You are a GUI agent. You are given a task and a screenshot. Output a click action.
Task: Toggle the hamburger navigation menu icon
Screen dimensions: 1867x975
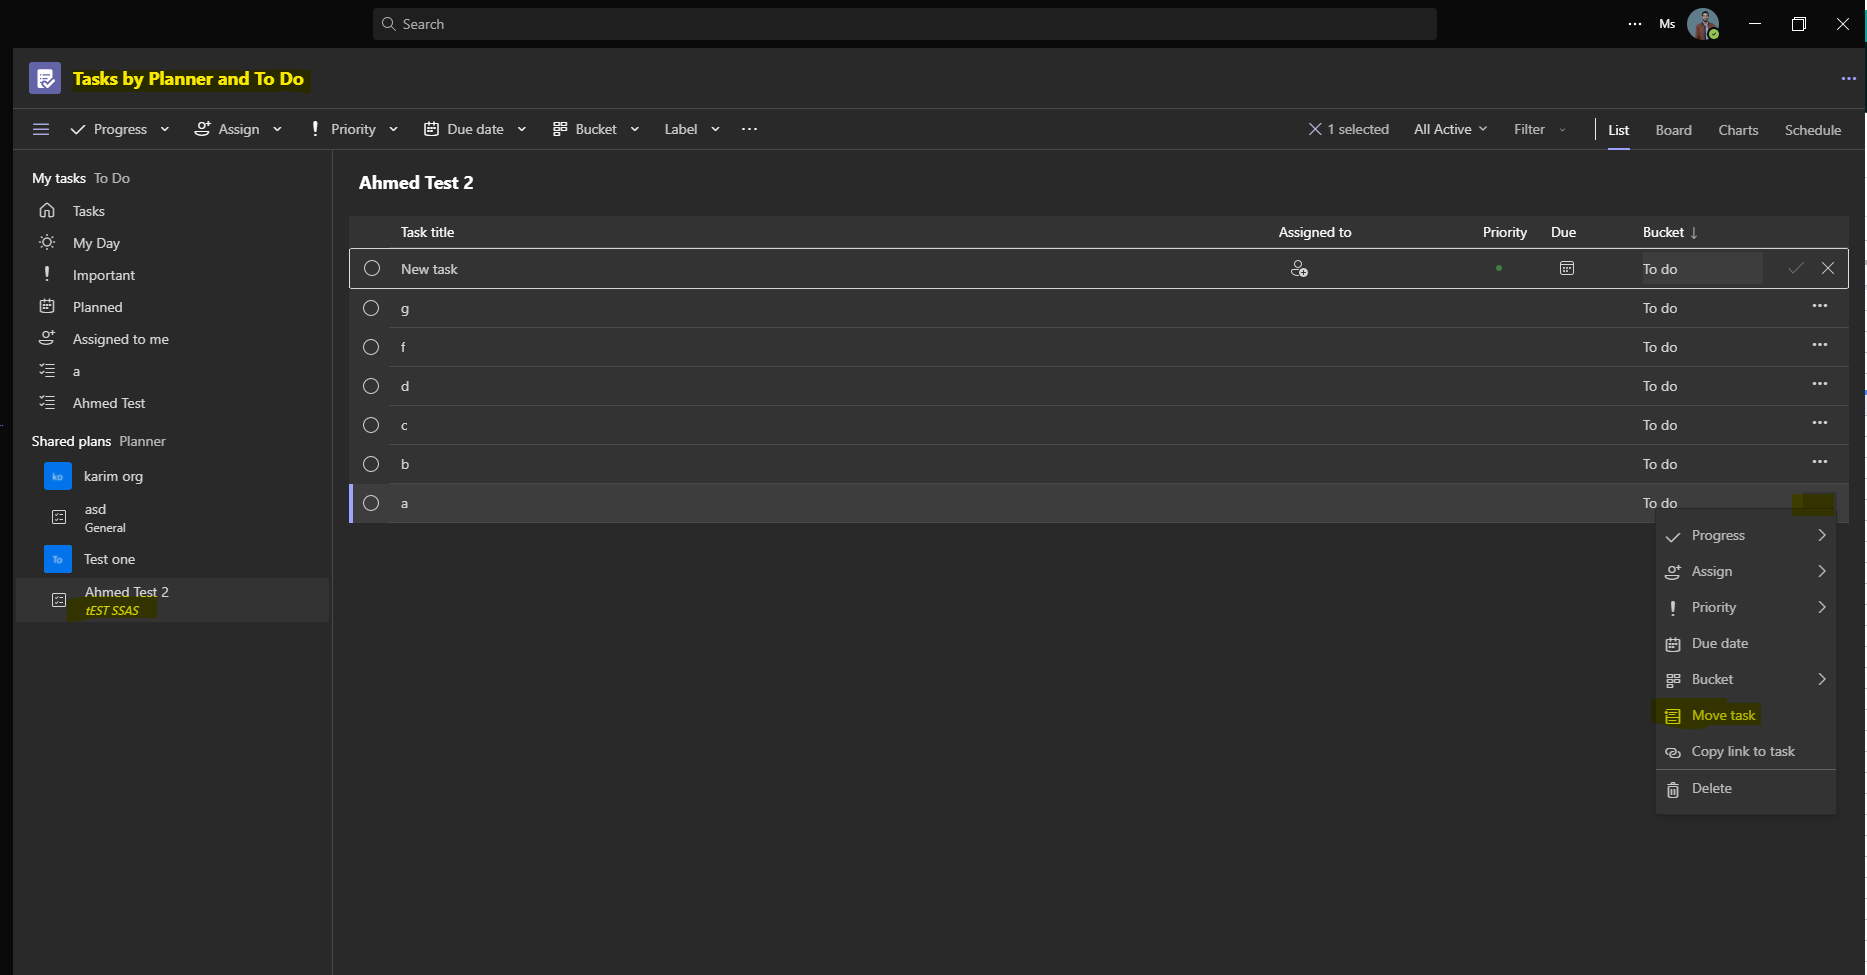[41, 129]
